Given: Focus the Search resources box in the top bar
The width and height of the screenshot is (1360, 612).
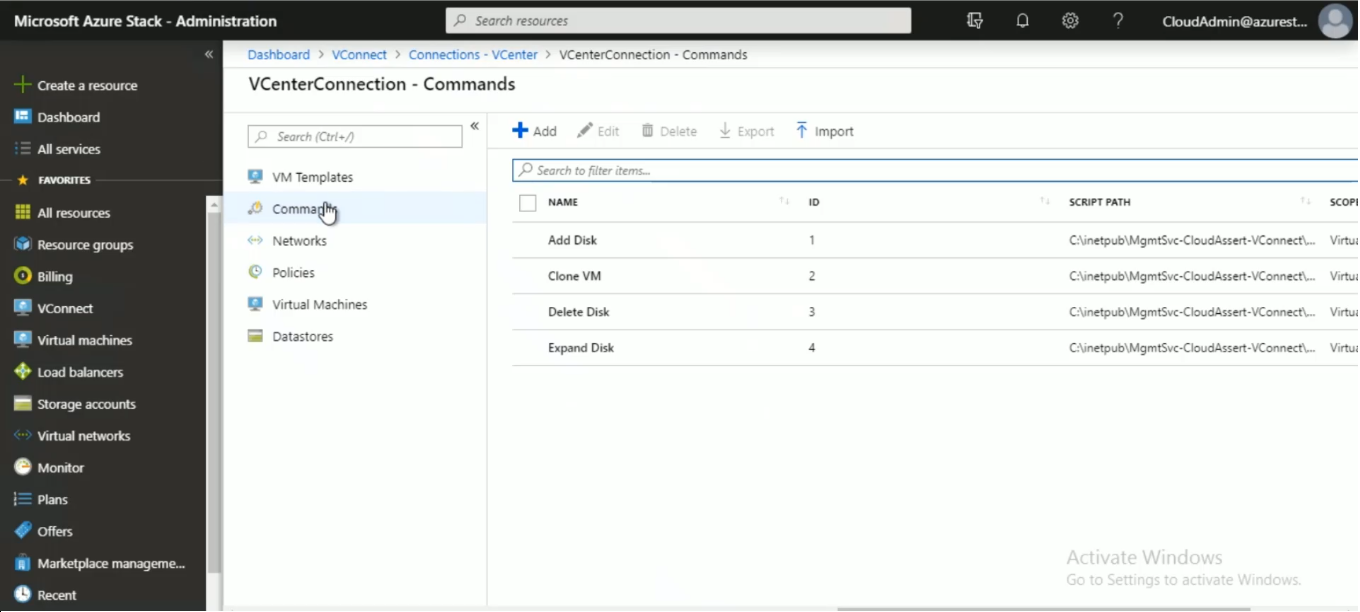Looking at the screenshot, I should point(678,20).
